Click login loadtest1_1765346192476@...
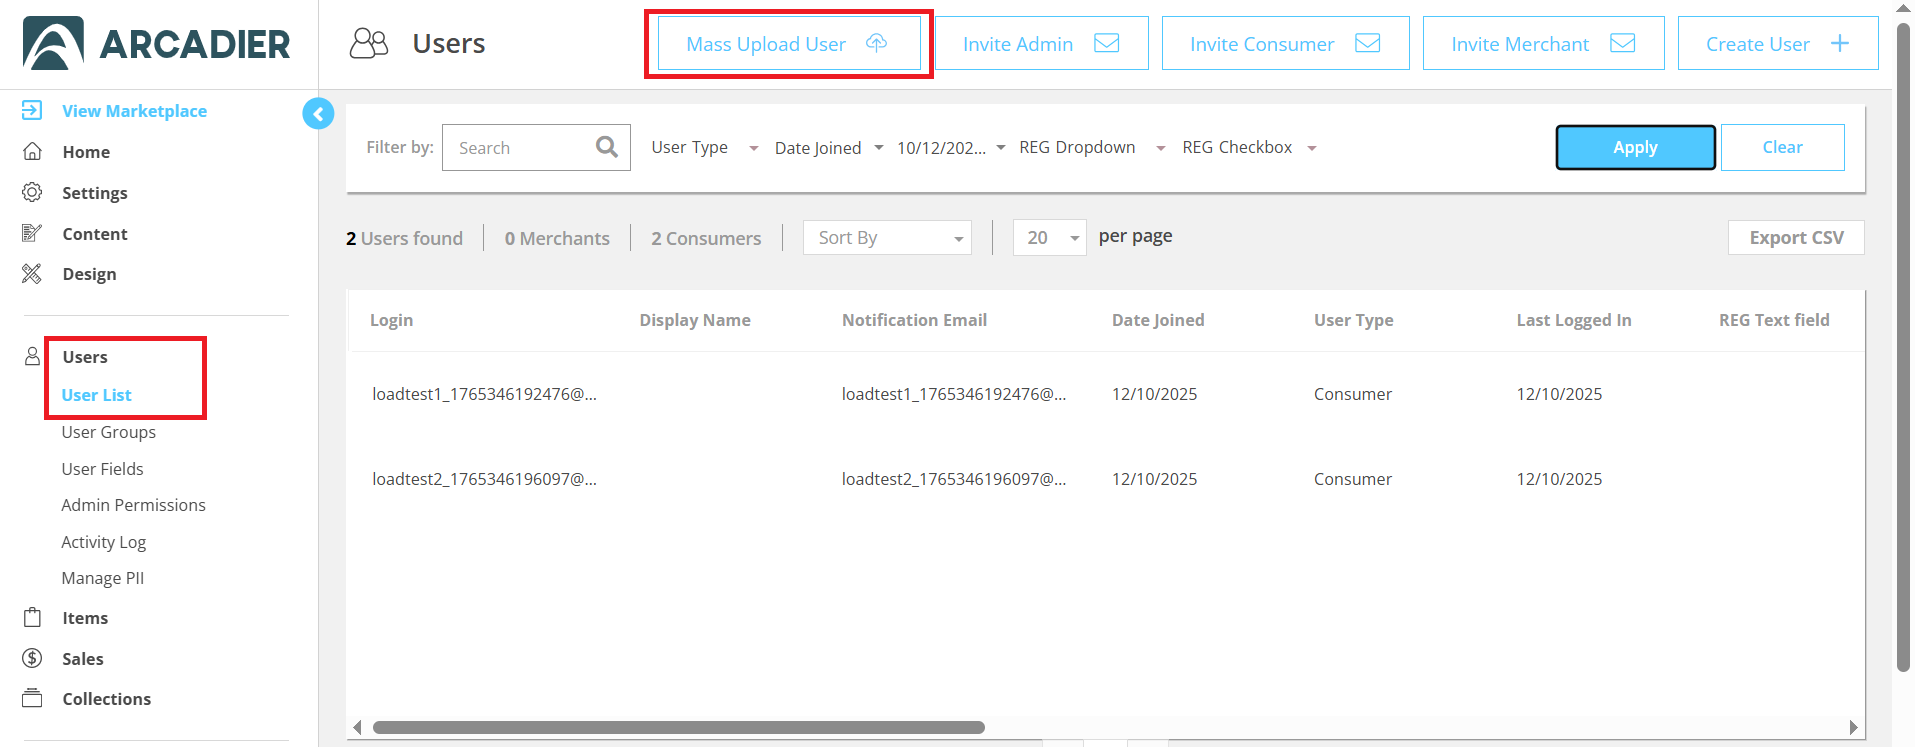1915x747 pixels. coord(484,393)
